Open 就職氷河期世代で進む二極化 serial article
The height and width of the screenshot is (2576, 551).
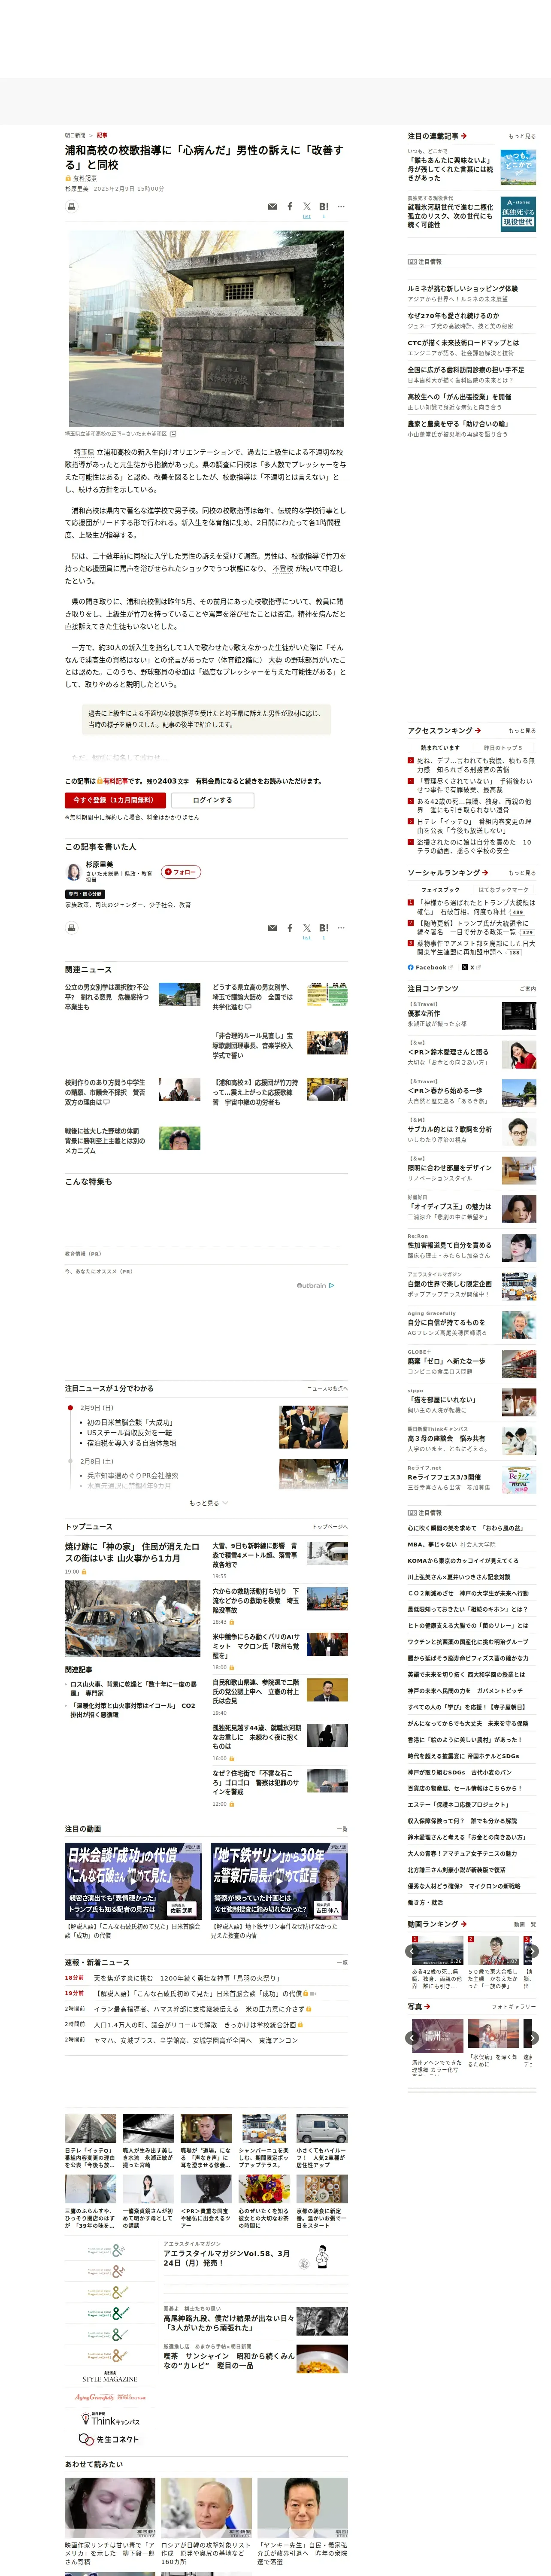[450, 216]
